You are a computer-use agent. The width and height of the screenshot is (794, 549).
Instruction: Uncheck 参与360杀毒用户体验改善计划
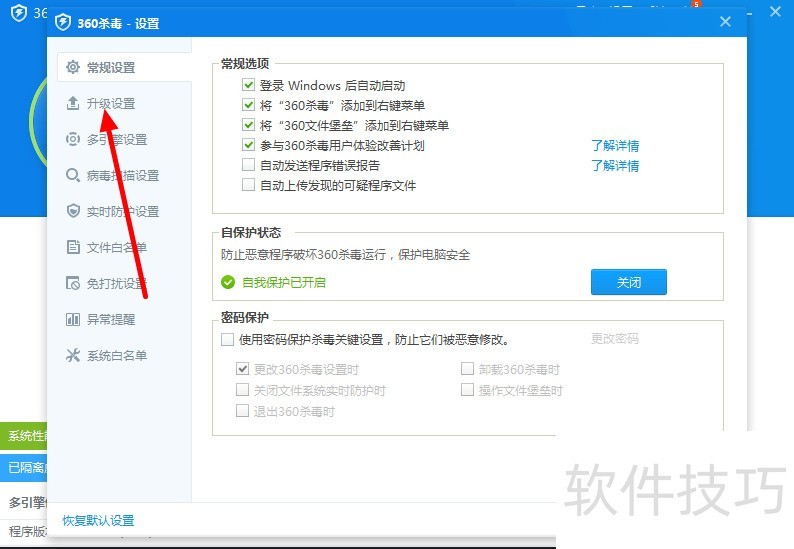click(248, 145)
